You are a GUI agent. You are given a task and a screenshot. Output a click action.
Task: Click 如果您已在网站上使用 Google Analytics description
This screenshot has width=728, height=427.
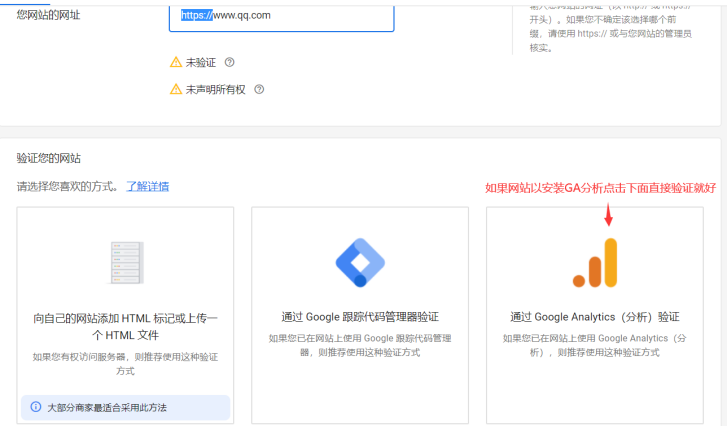click(595, 345)
